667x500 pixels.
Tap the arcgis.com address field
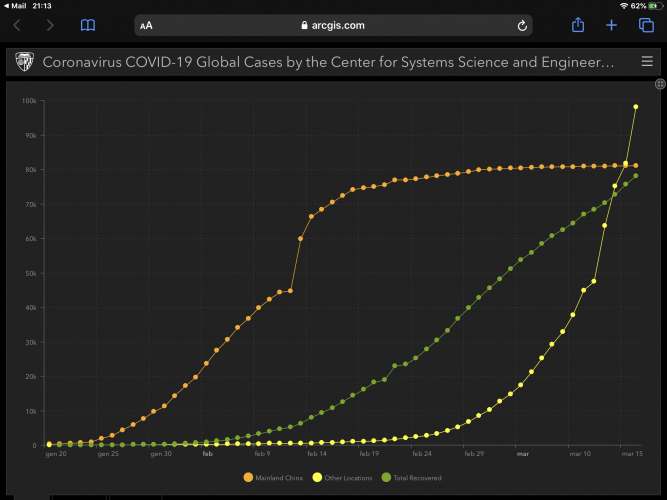(333, 26)
